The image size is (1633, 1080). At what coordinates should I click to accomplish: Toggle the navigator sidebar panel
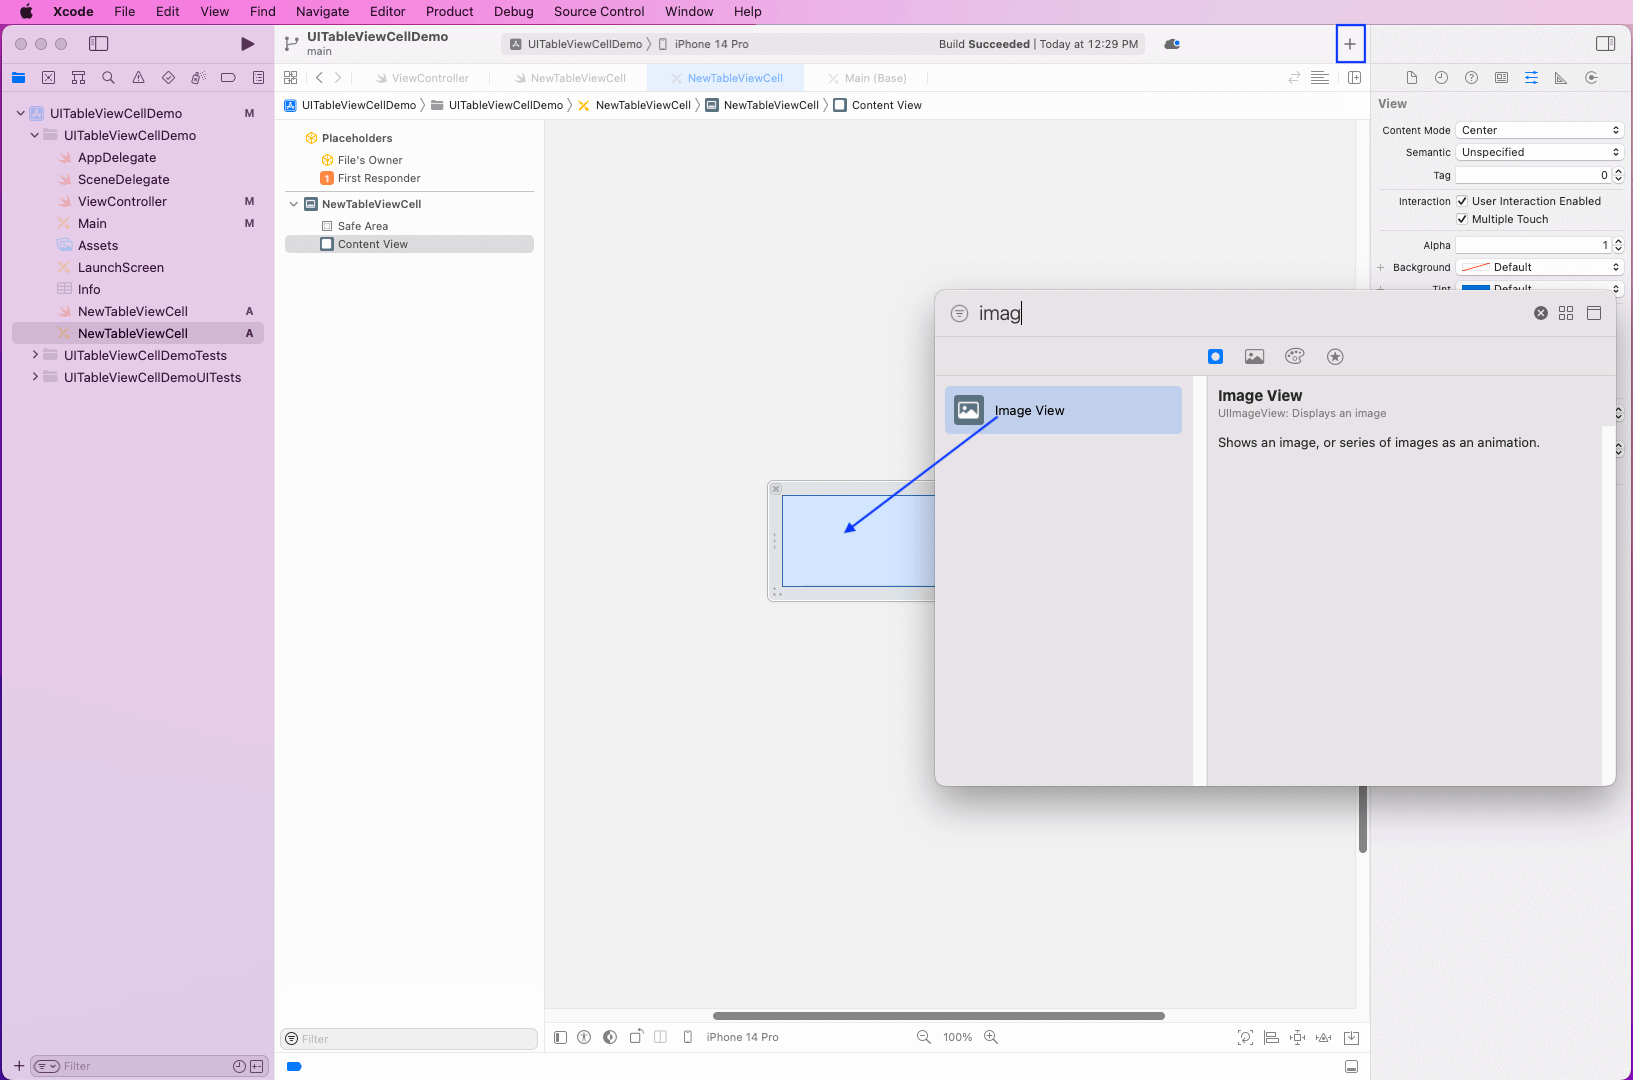pyautogui.click(x=98, y=44)
